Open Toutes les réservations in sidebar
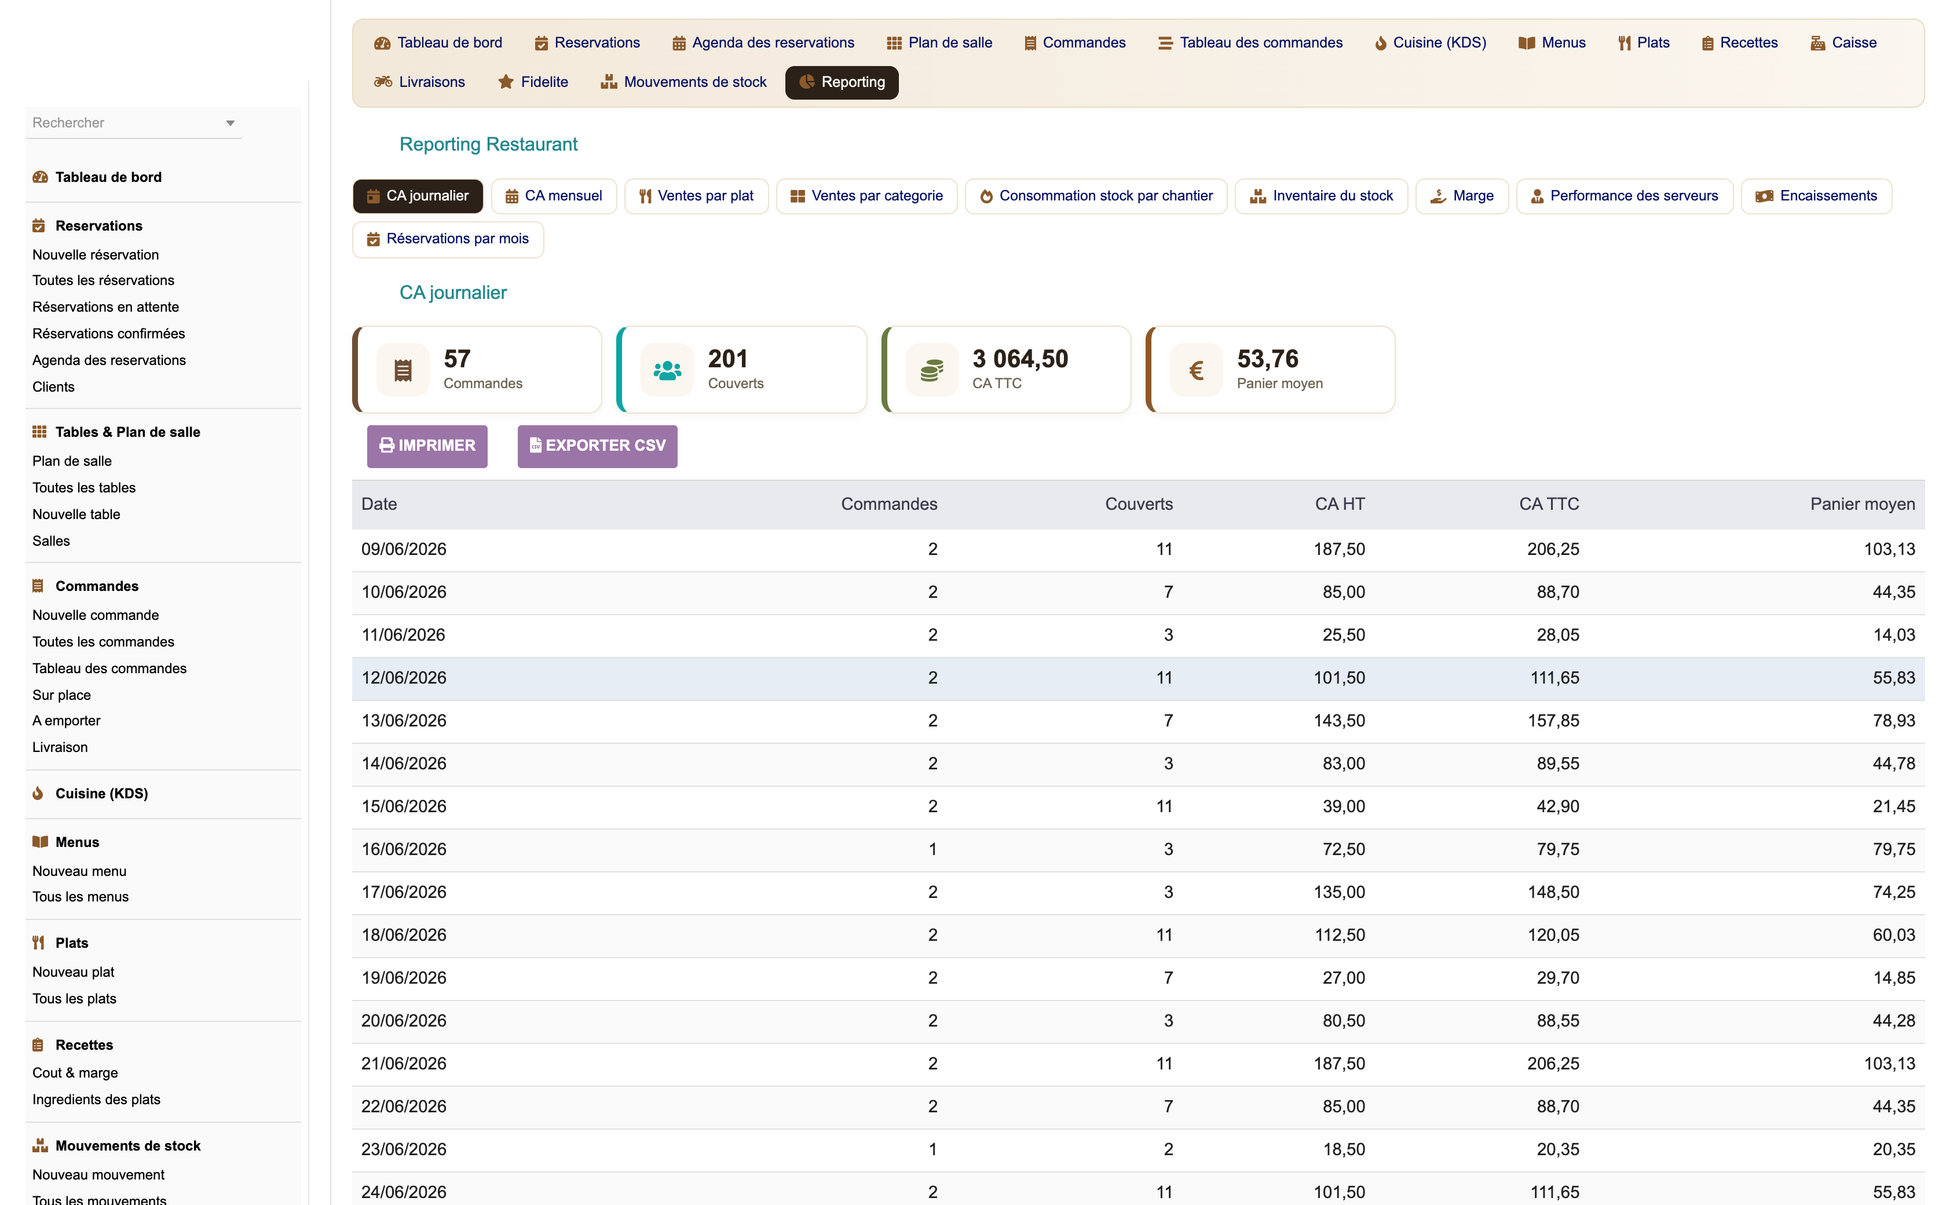This screenshot has width=1946, height=1205. pos(103,280)
